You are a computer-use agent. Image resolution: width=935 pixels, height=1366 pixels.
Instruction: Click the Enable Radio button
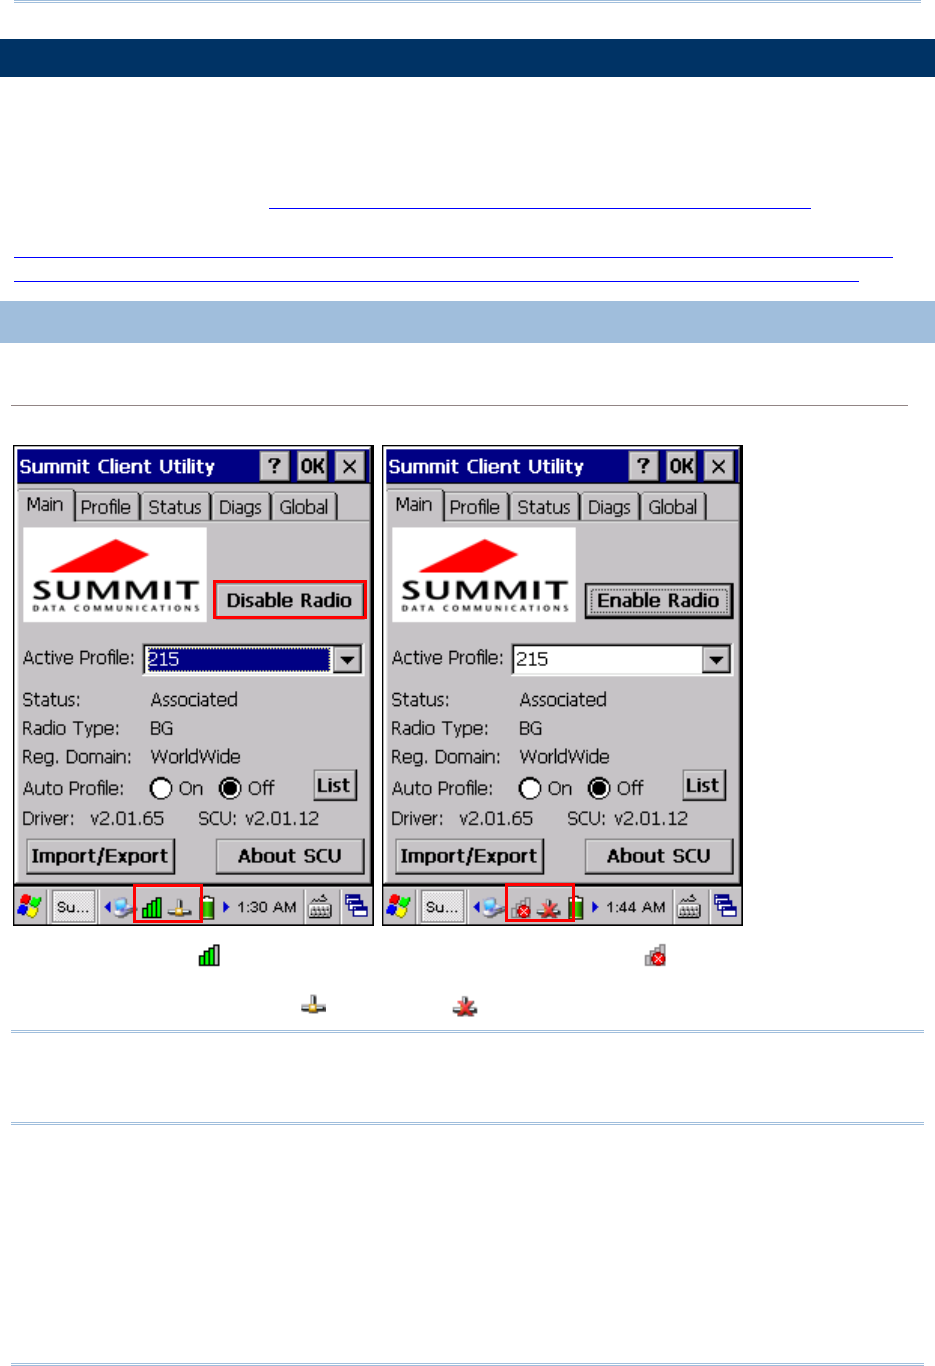(x=659, y=600)
